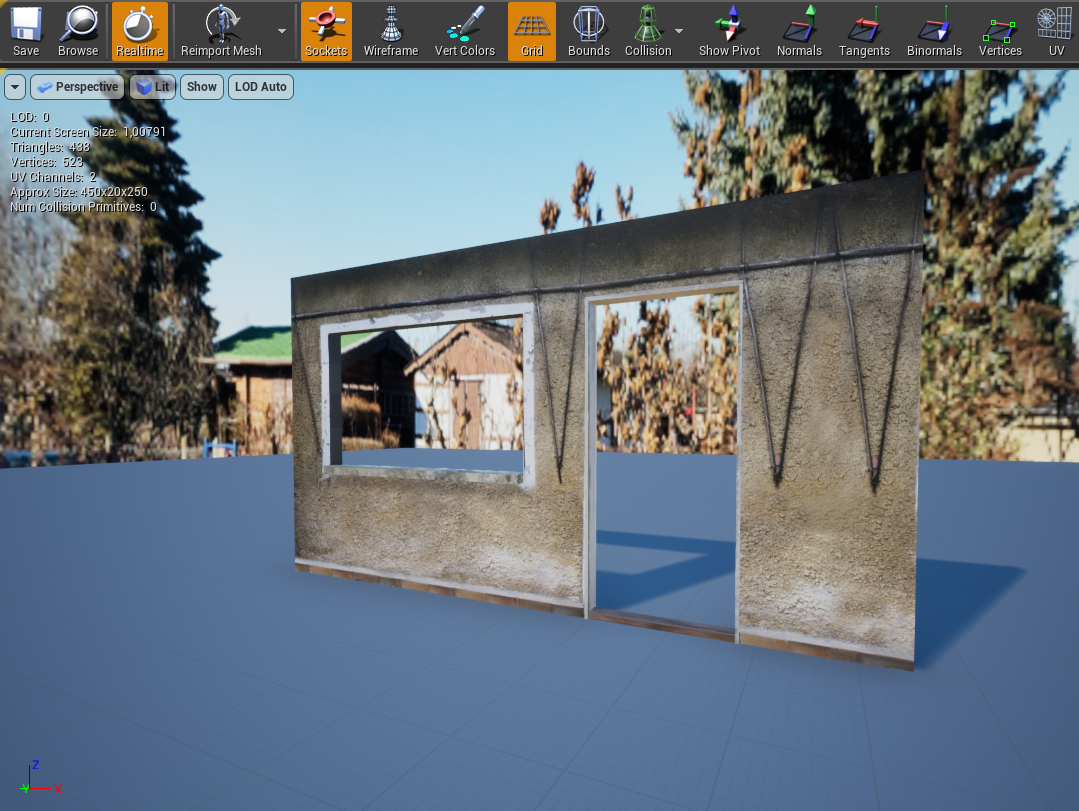
Task: Show Vertices of the mesh
Action: point(1000,31)
